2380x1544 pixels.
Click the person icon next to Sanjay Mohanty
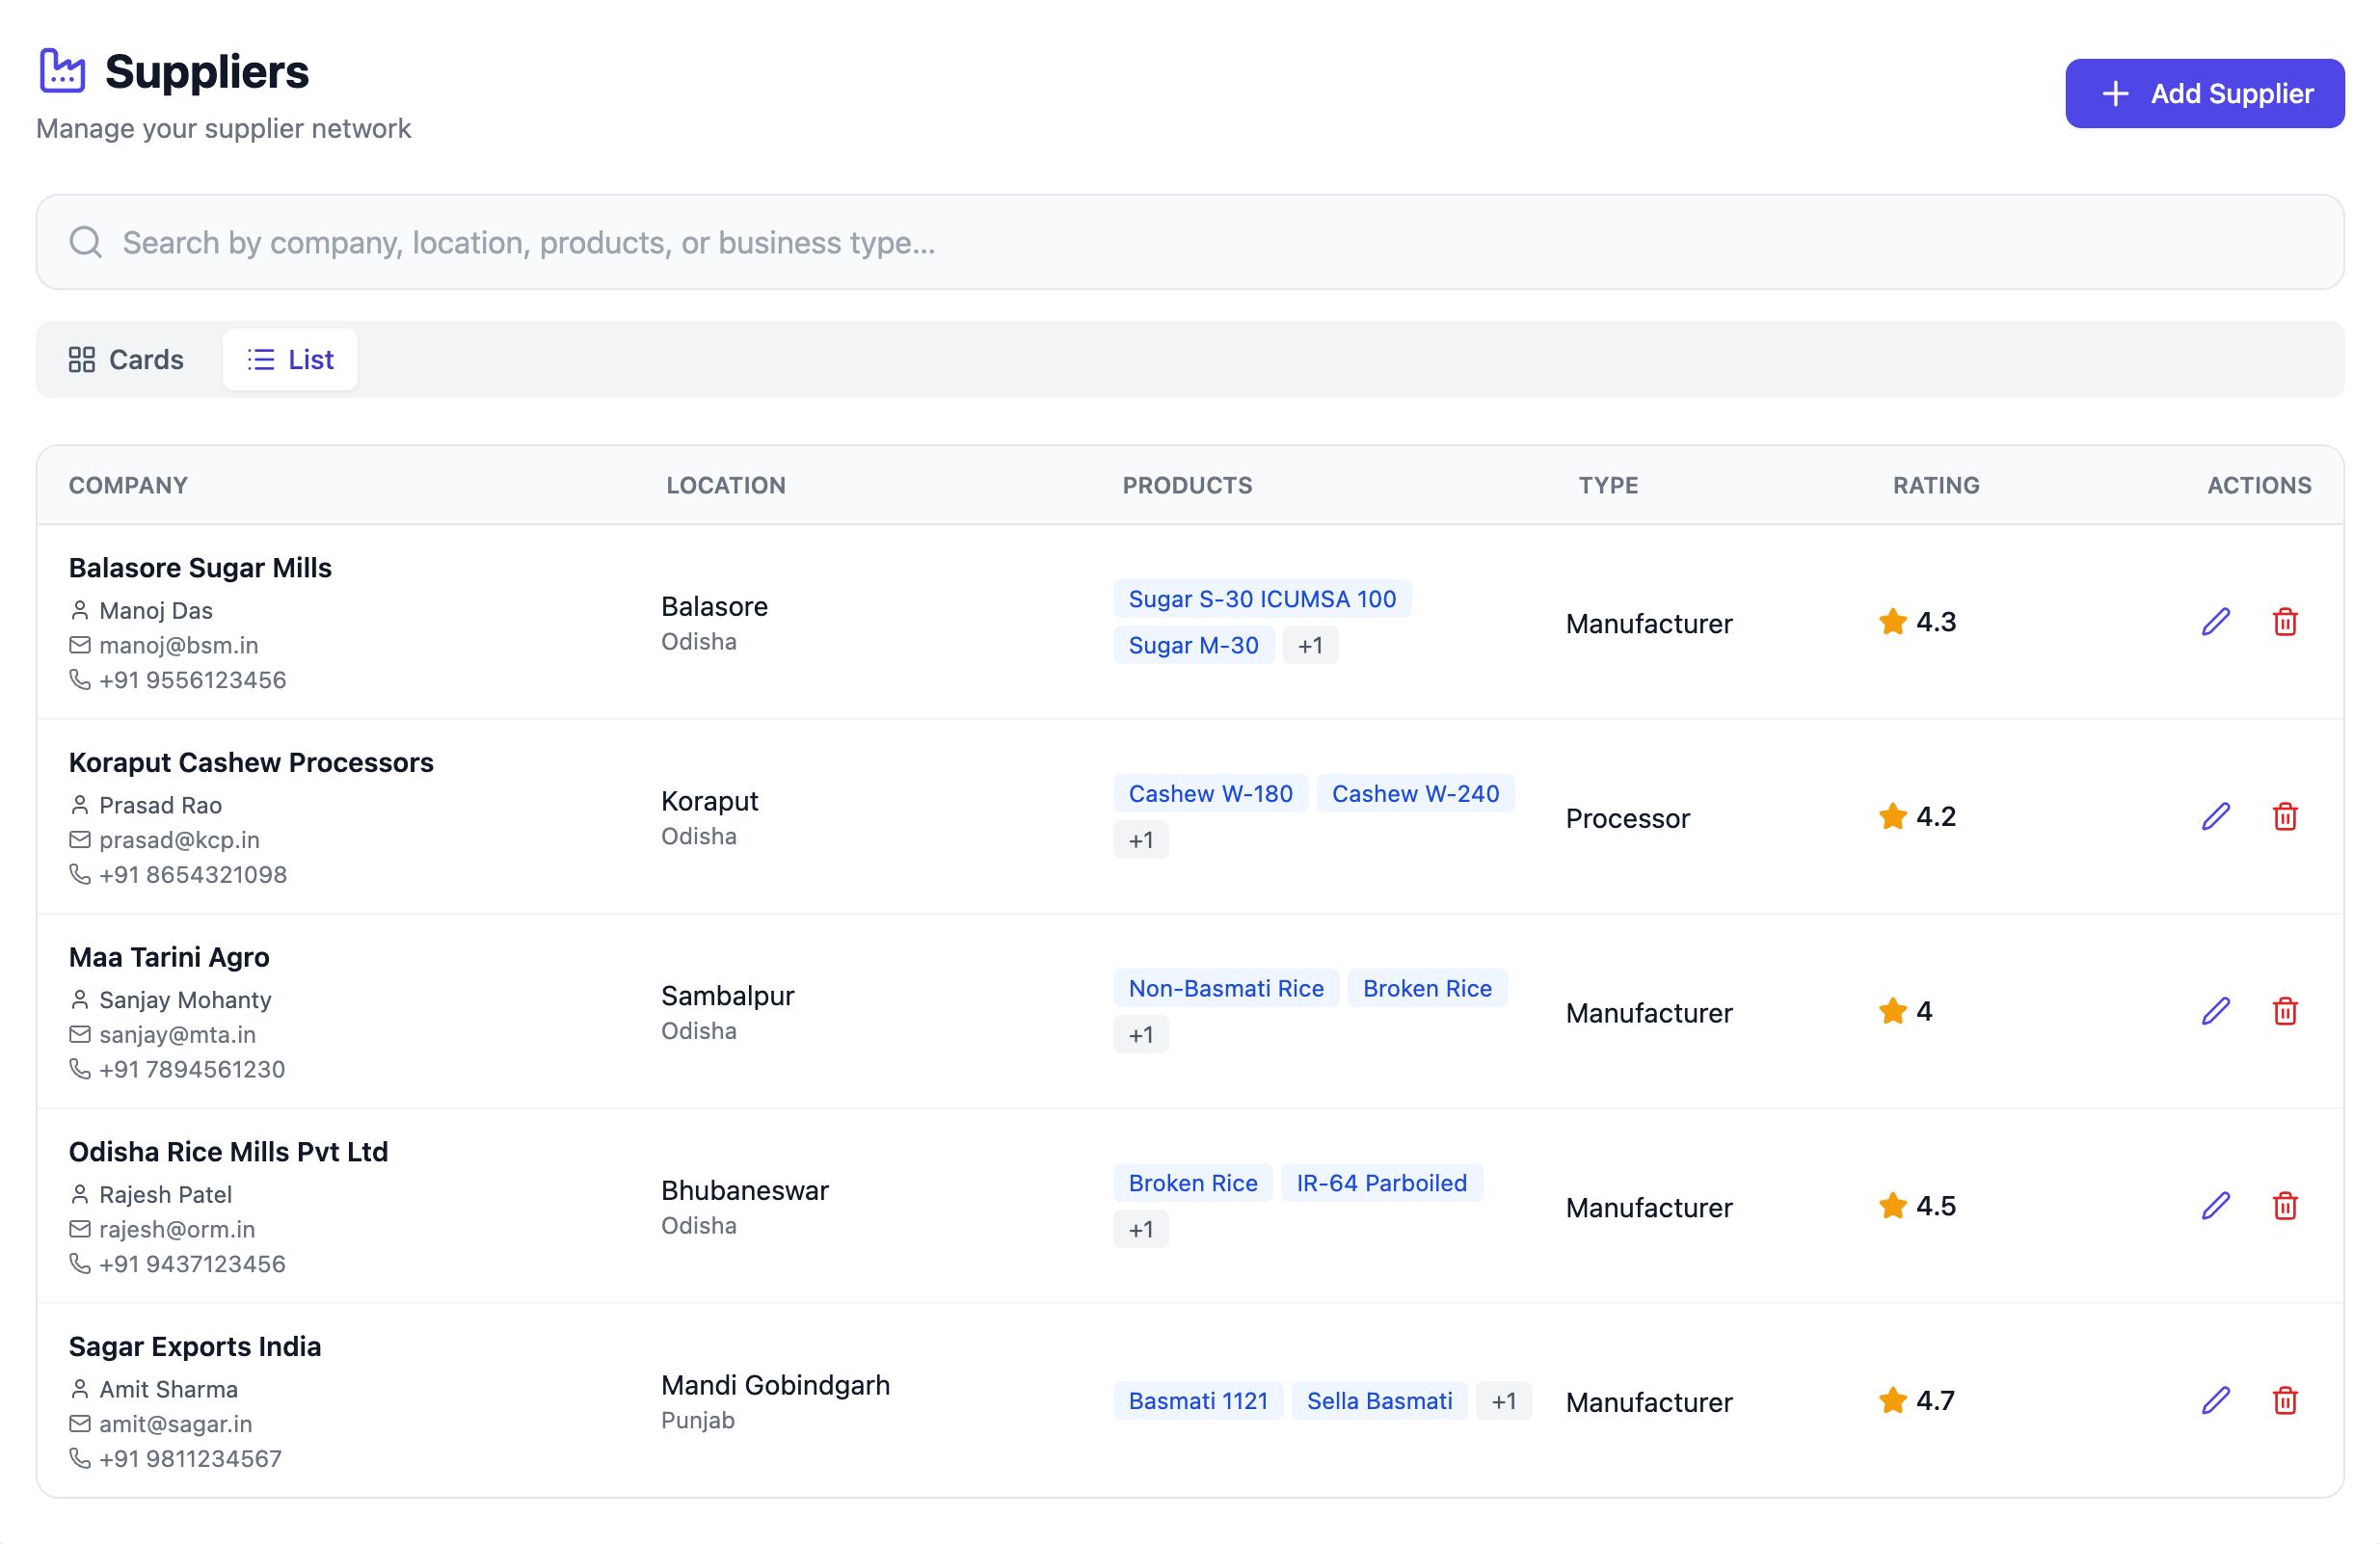pyautogui.click(x=79, y=999)
